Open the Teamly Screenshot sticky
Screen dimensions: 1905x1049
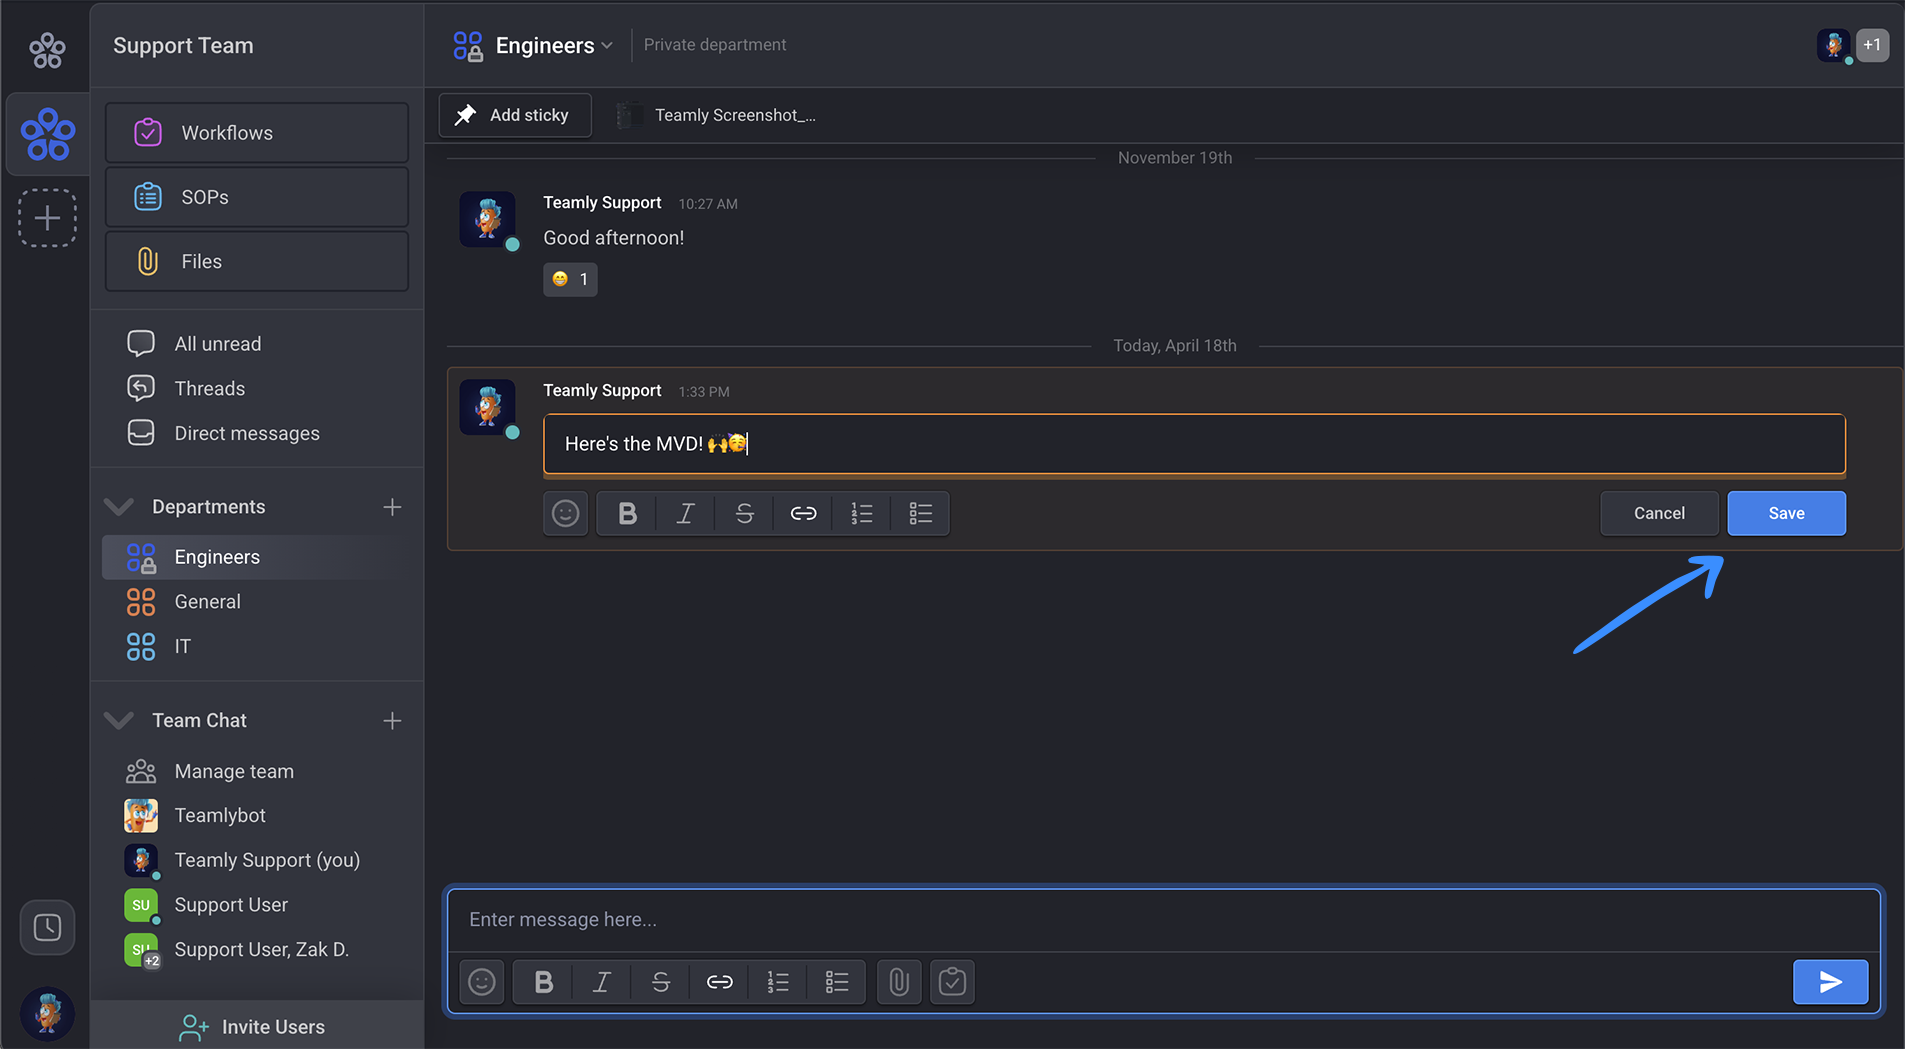point(718,115)
